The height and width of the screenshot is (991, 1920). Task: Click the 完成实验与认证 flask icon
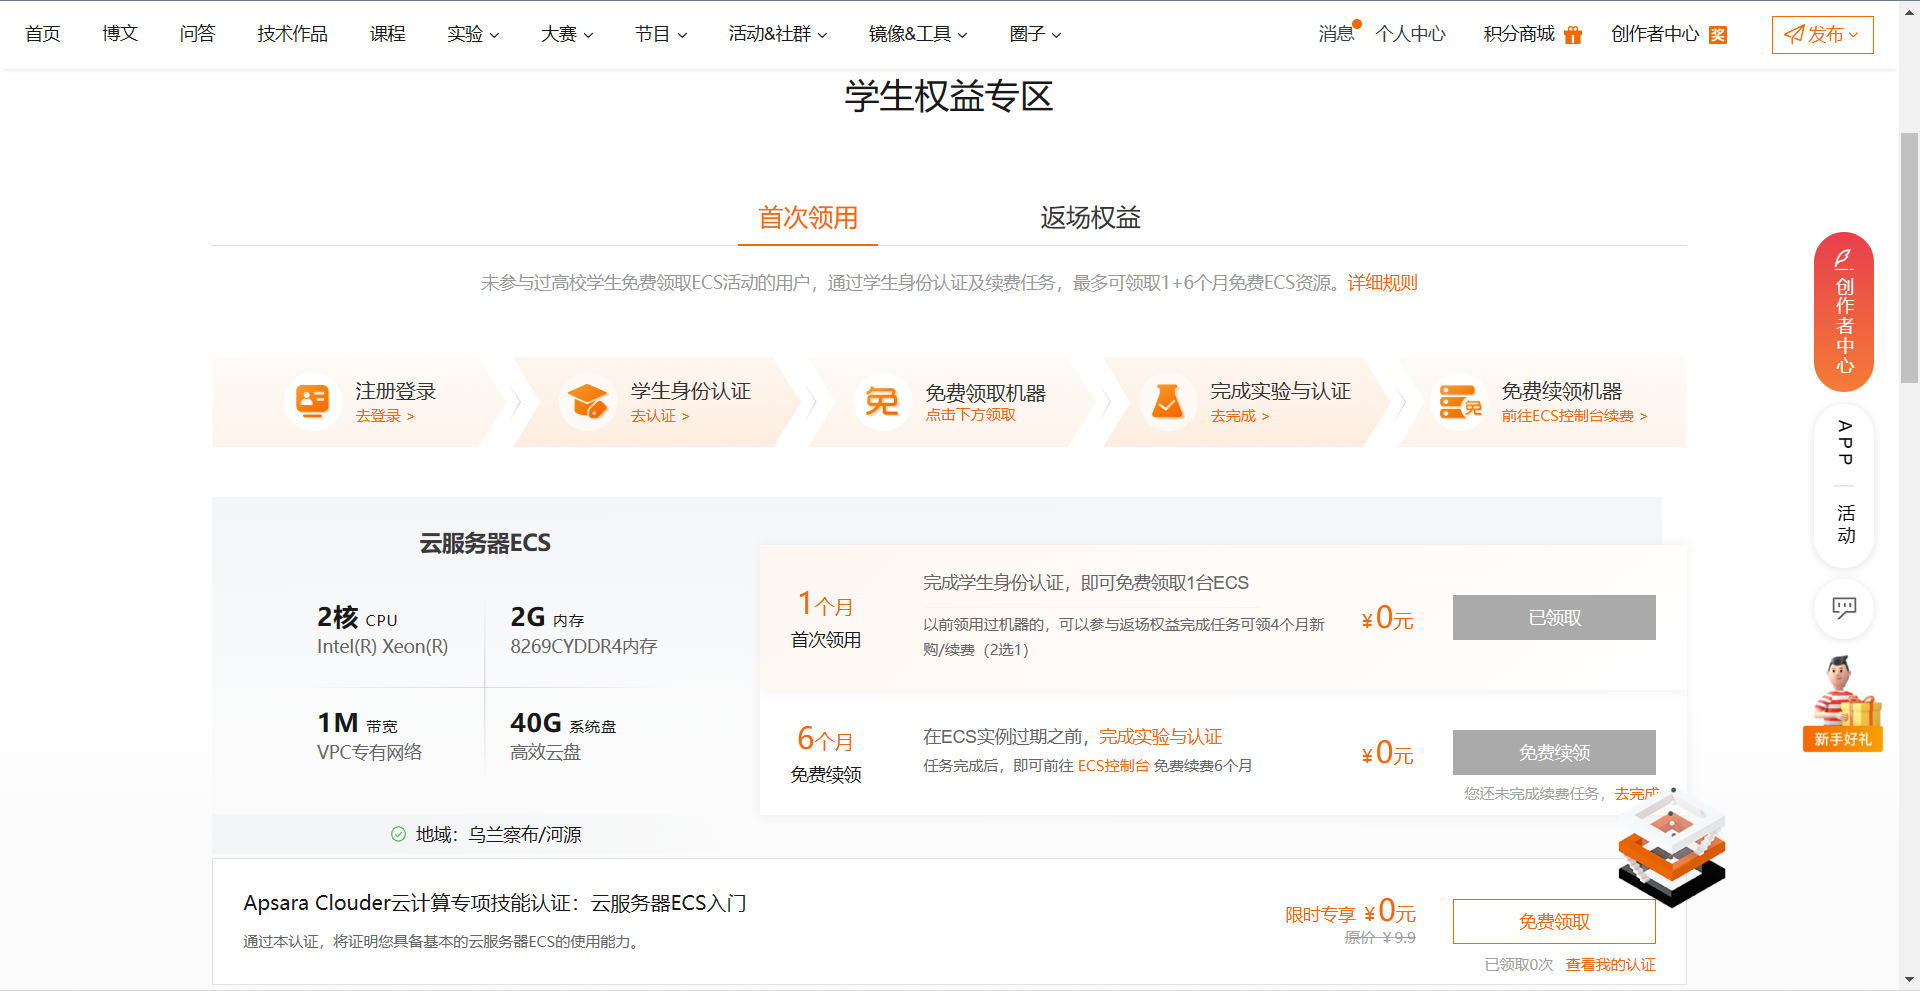pos(1167,402)
